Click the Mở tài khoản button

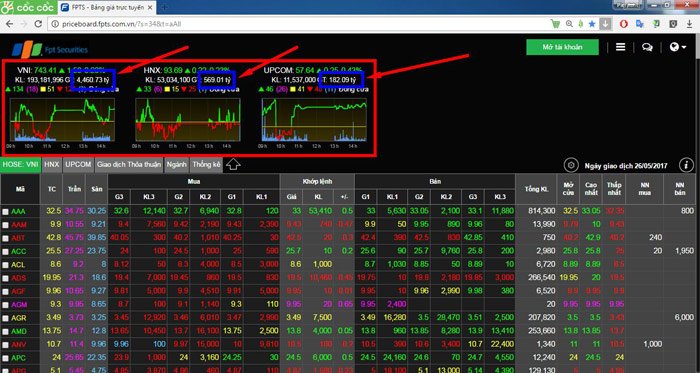[x=562, y=47]
